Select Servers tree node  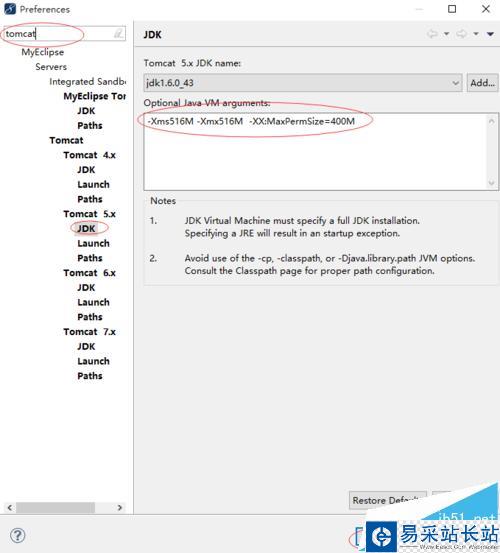tap(51, 67)
